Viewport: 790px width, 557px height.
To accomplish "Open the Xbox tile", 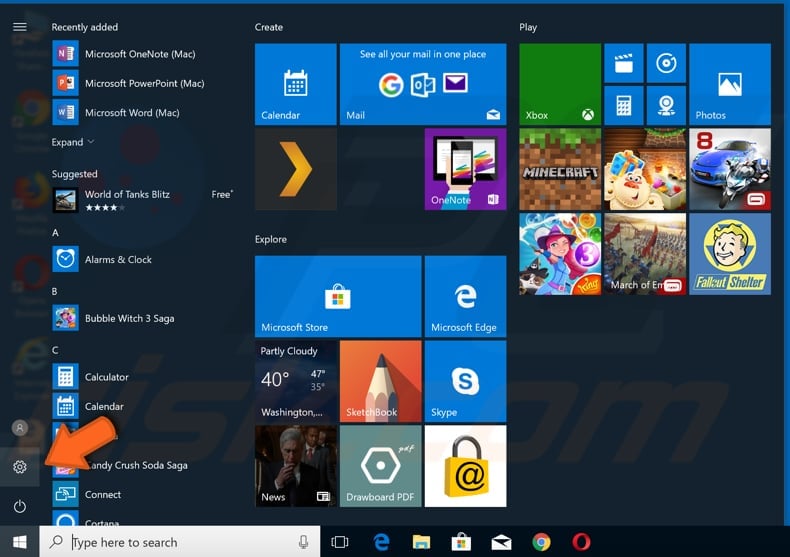I will pyautogui.click(x=559, y=84).
